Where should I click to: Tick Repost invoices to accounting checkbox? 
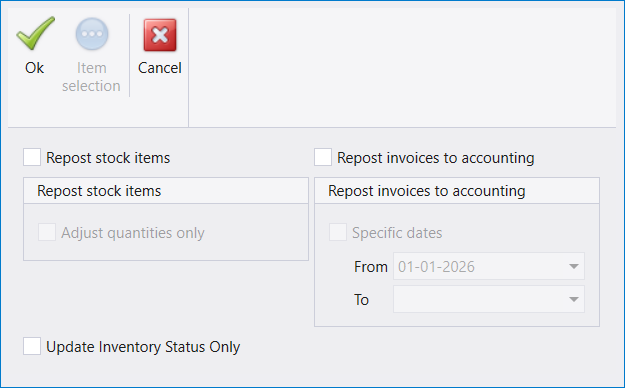click(x=323, y=157)
